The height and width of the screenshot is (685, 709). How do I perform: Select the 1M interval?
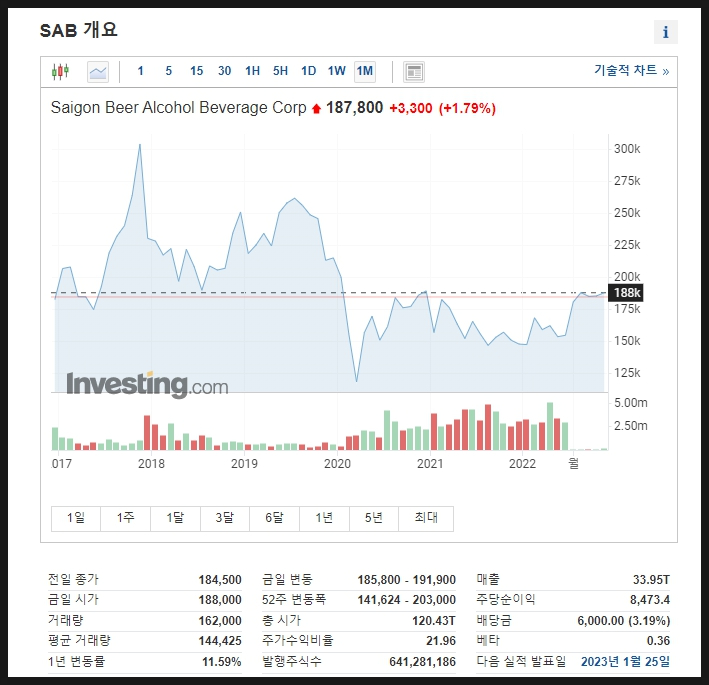[364, 71]
